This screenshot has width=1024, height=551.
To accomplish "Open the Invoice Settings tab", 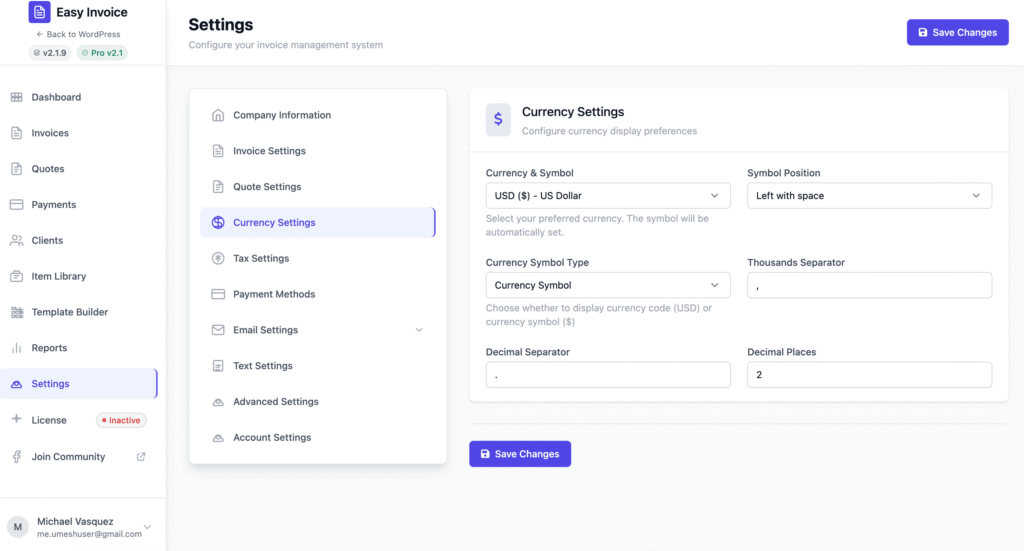I will [x=269, y=151].
